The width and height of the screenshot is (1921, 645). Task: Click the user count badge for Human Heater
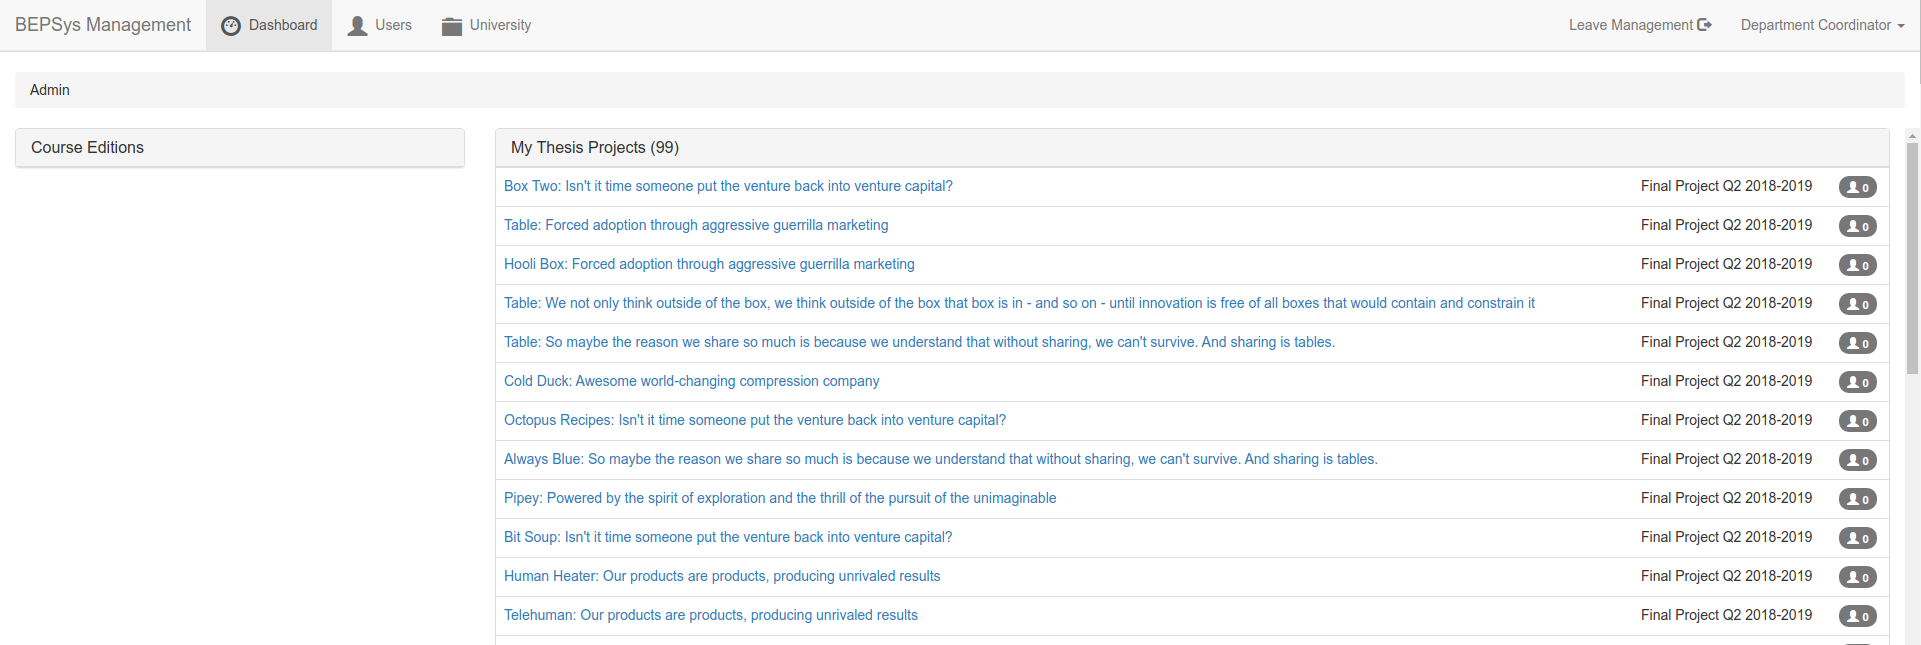(x=1858, y=577)
